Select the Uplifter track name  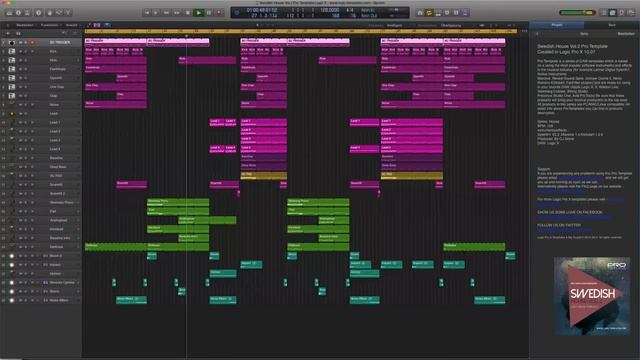(55, 273)
